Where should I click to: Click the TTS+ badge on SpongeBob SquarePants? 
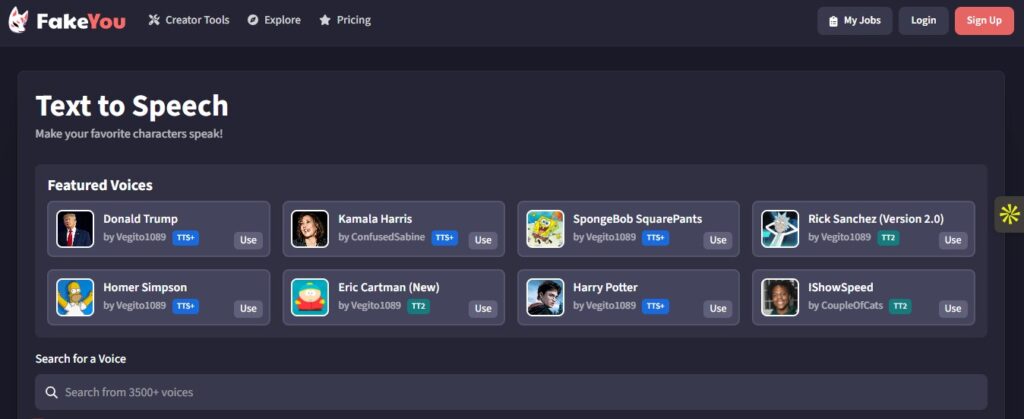coord(655,238)
